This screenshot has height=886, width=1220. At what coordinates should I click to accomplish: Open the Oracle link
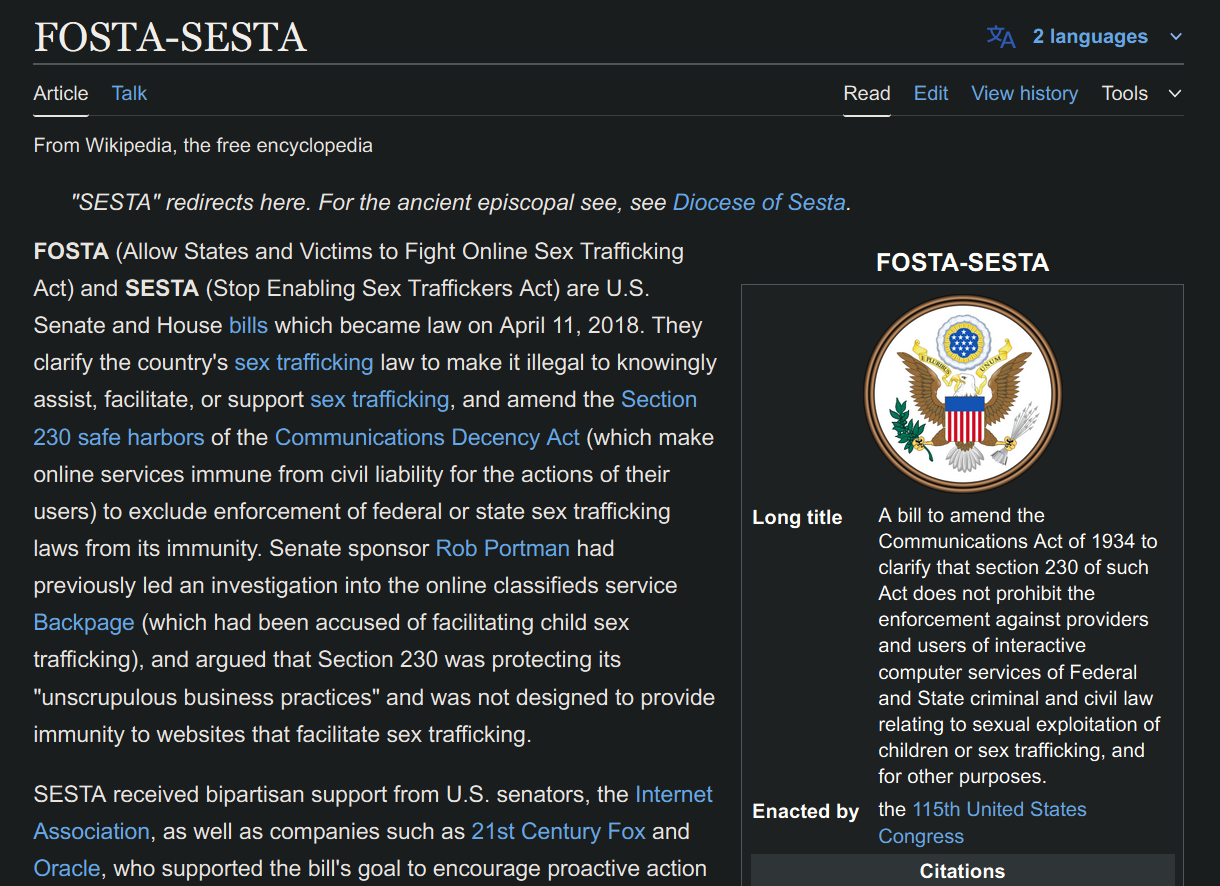point(67,868)
